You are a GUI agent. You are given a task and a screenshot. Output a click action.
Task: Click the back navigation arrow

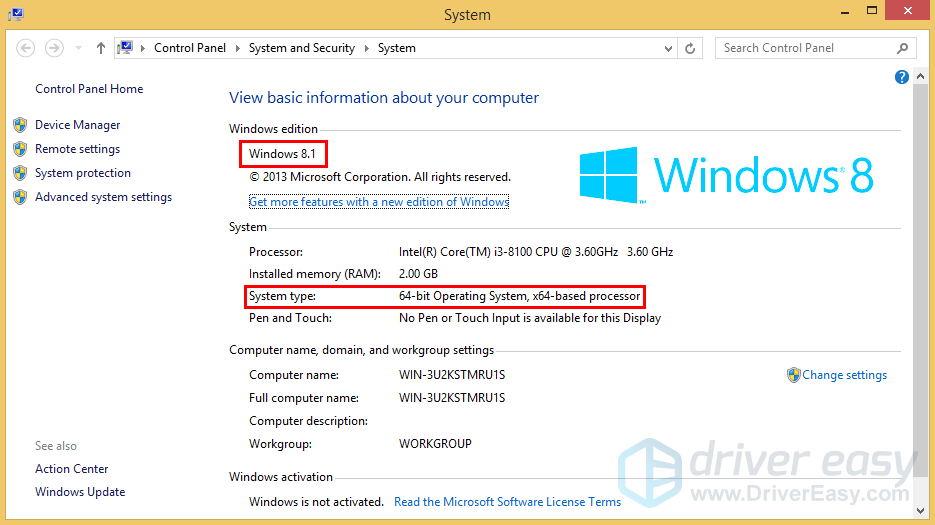click(27, 48)
